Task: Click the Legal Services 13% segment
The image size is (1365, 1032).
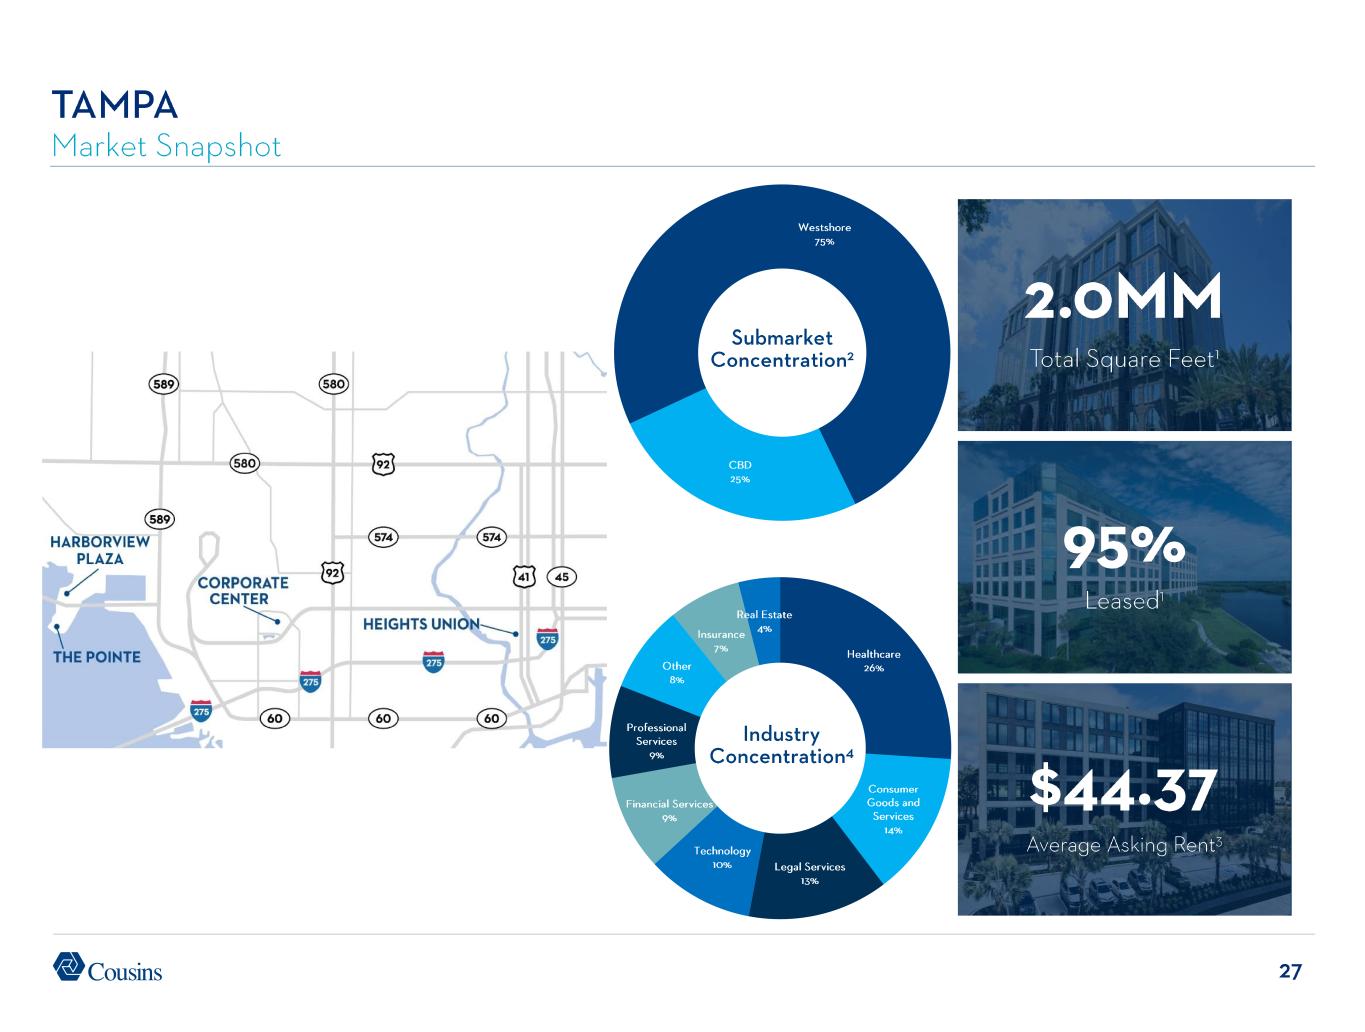Action: pos(810,873)
